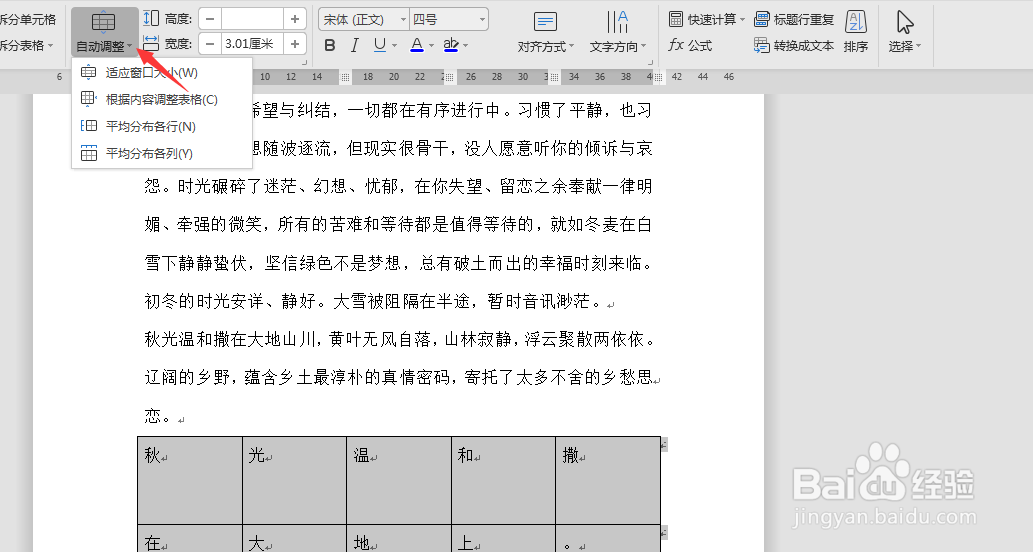Click the table cell containing 地
Viewport: 1033px width, 552px height.
click(x=399, y=539)
